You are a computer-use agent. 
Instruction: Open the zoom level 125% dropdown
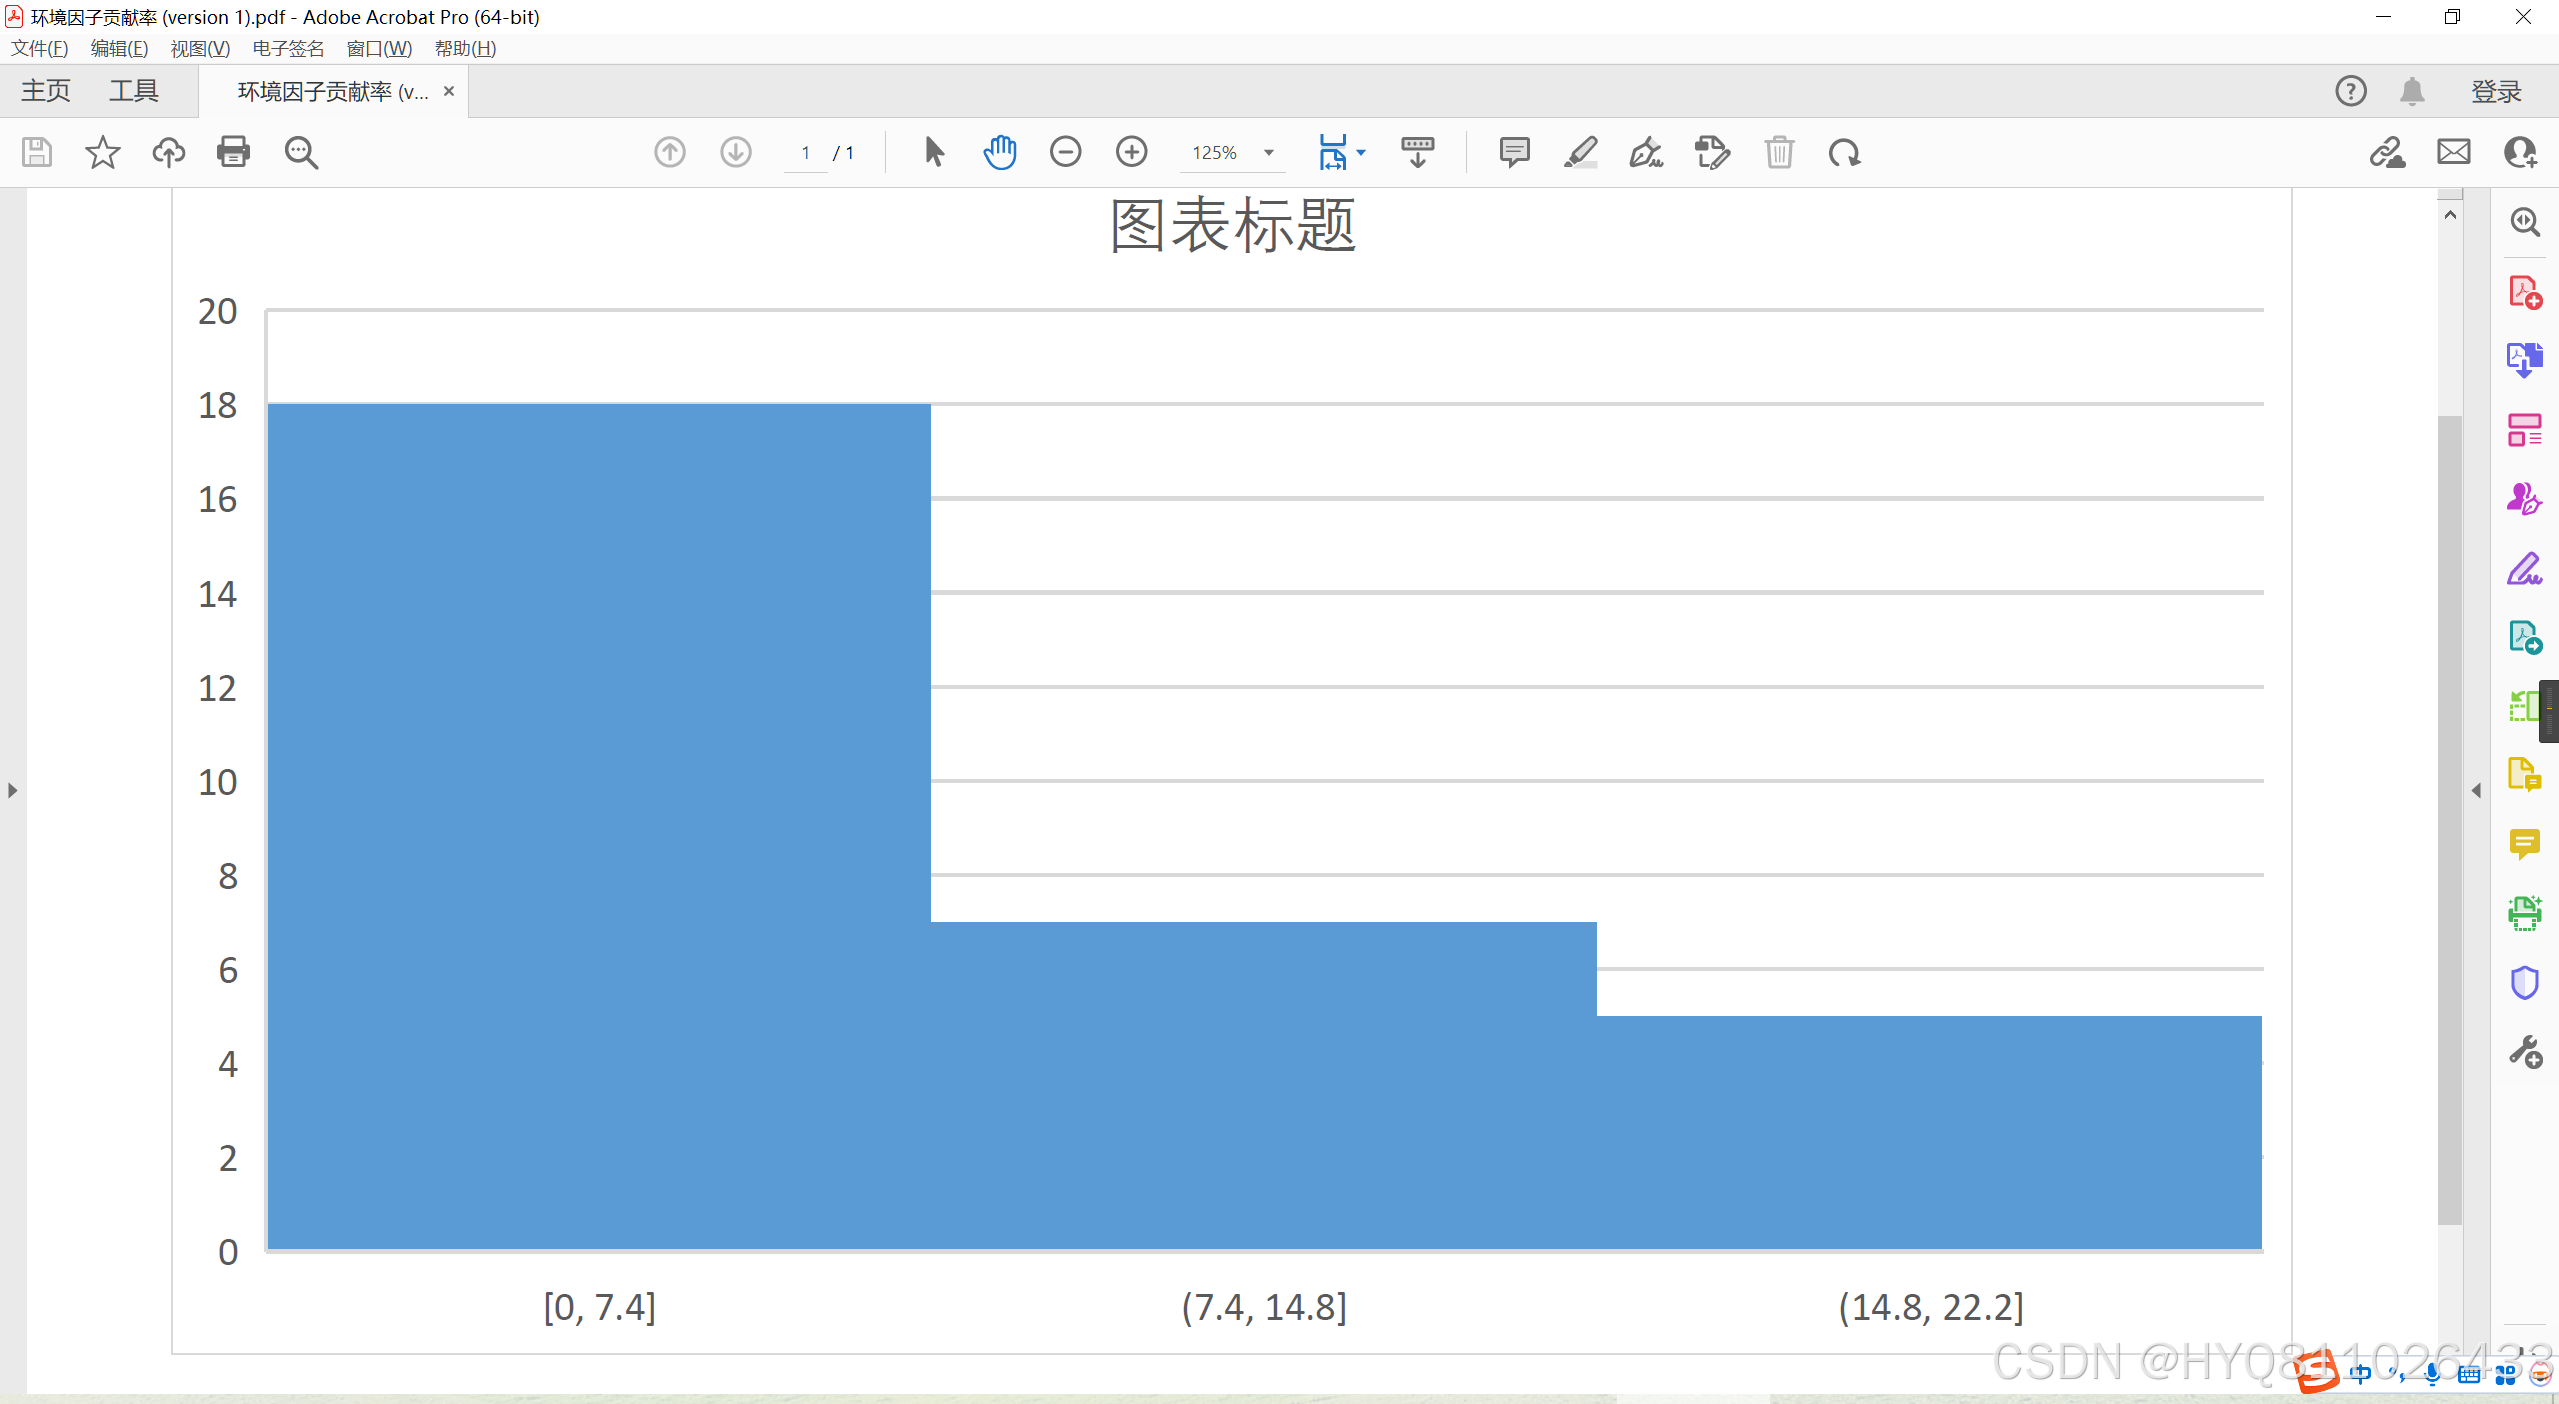pos(1269,152)
